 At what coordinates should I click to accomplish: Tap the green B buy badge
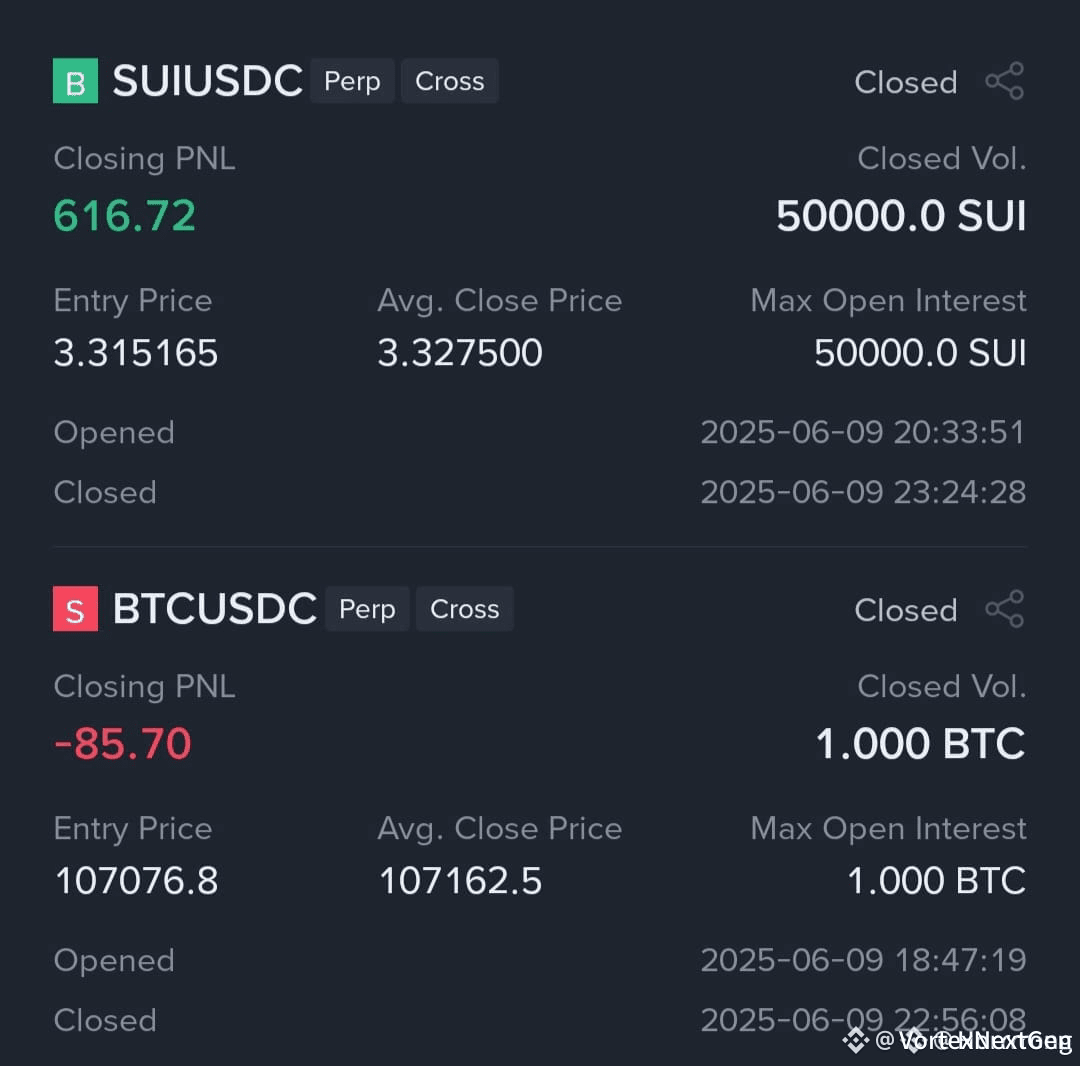[x=75, y=81]
